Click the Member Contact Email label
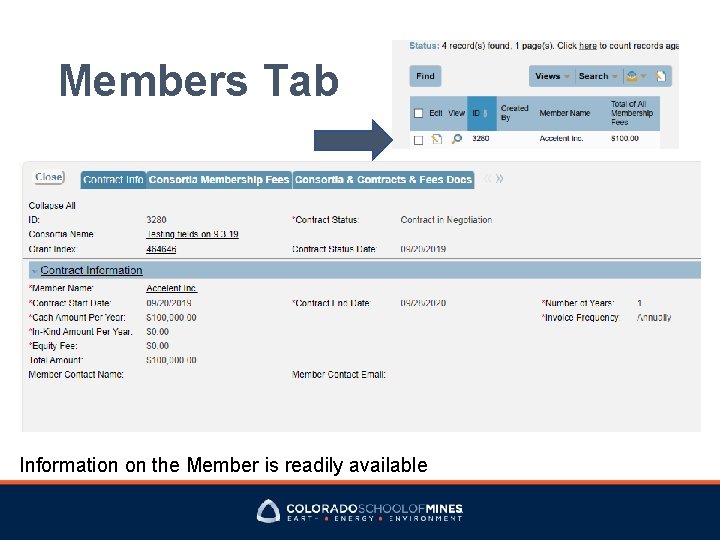This screenshot has height=540, width=720. click(339, 374)
